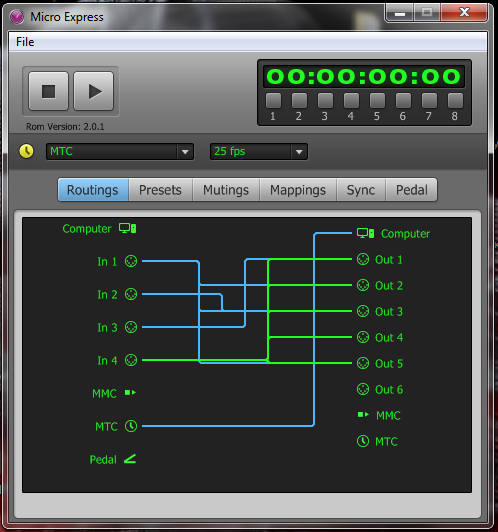The height and width of the screenshot is (532, 498).
Task: Minimize the Micro Express window
Action: [400, 13]
